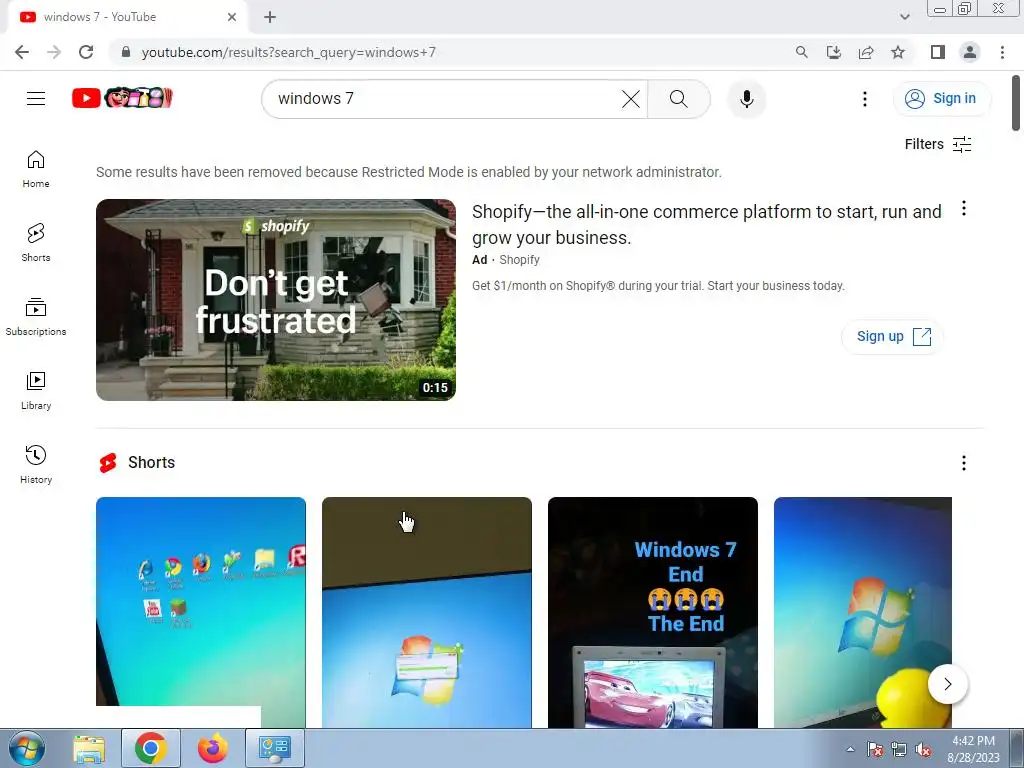Click the Shopify advertiser name
The height and width of the screenshot is (768, 1024).
click(x=519, y=260)
